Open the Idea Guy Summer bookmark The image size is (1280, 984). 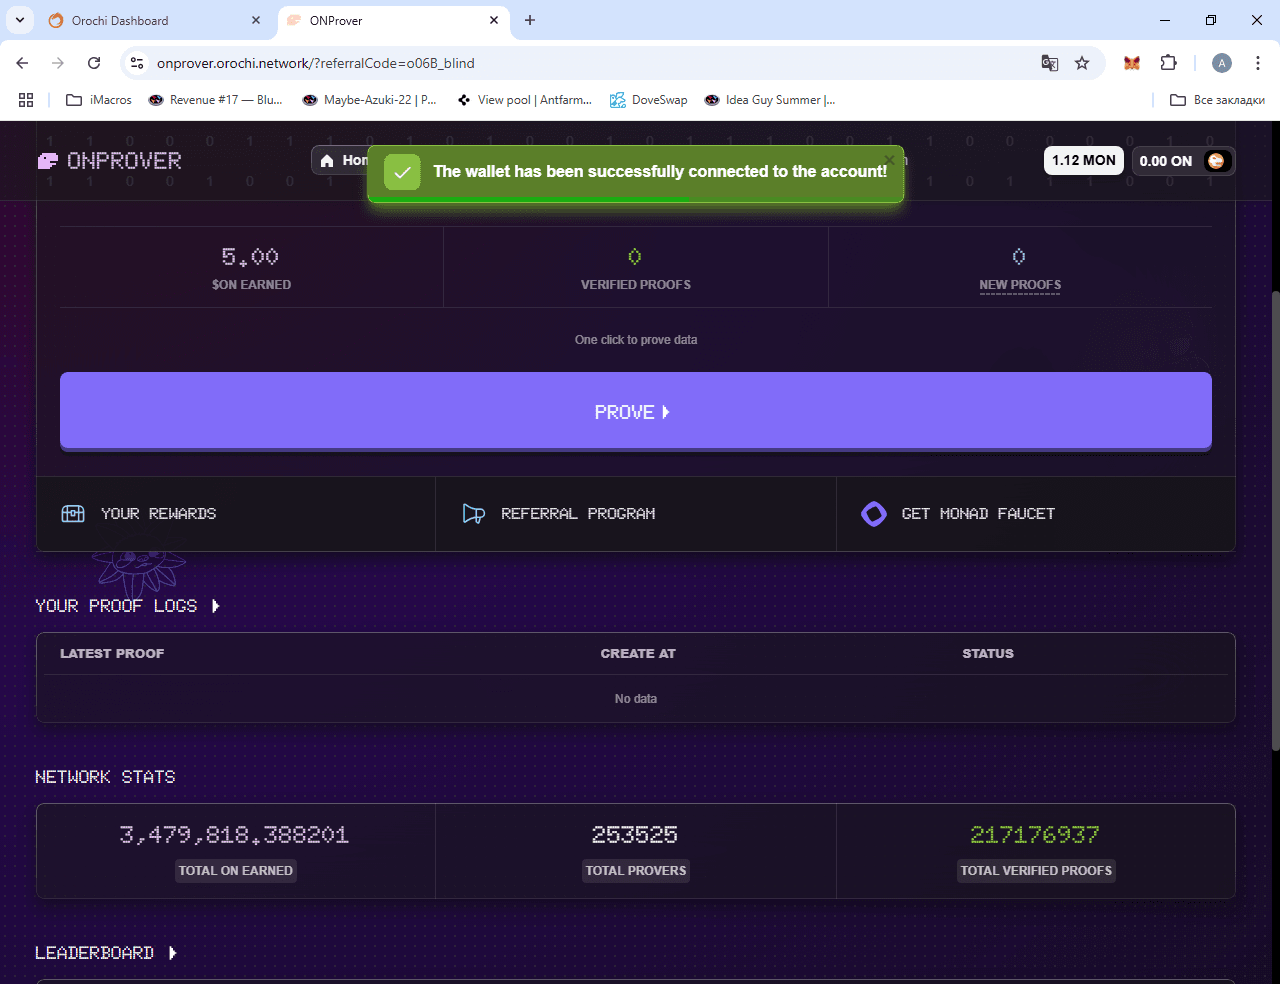(x=770, y=100)
